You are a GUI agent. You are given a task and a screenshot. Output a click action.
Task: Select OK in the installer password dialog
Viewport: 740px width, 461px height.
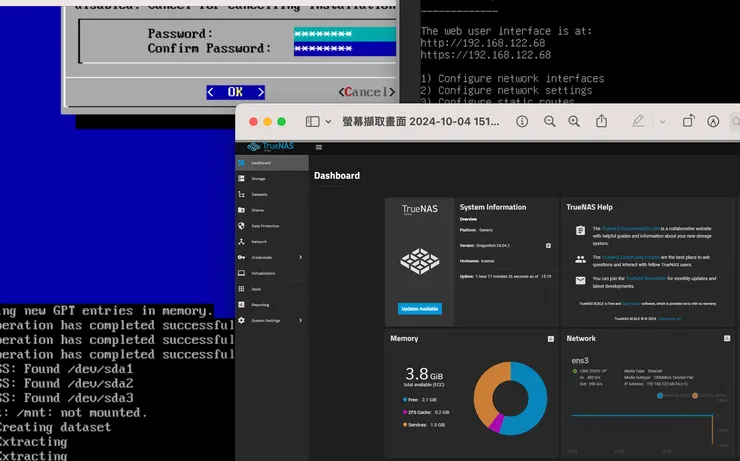(235, 92)
